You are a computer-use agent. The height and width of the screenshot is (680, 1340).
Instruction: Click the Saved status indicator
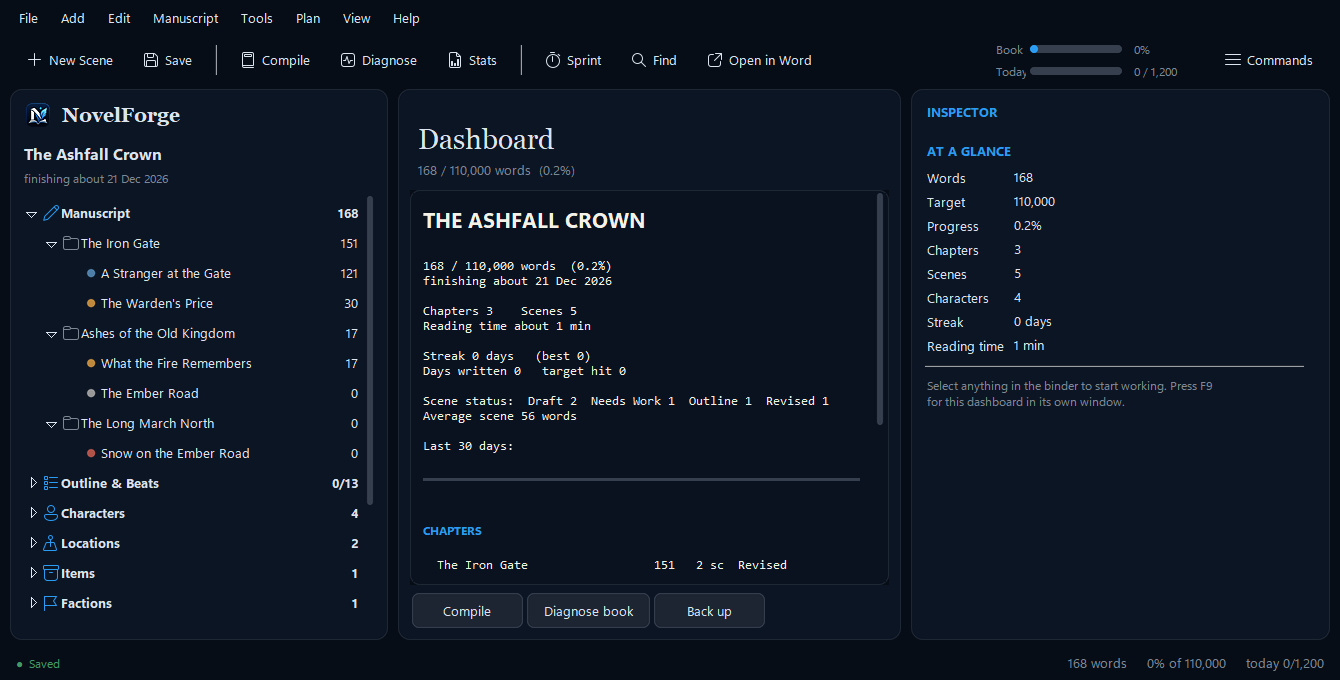(x=38, y=664)
